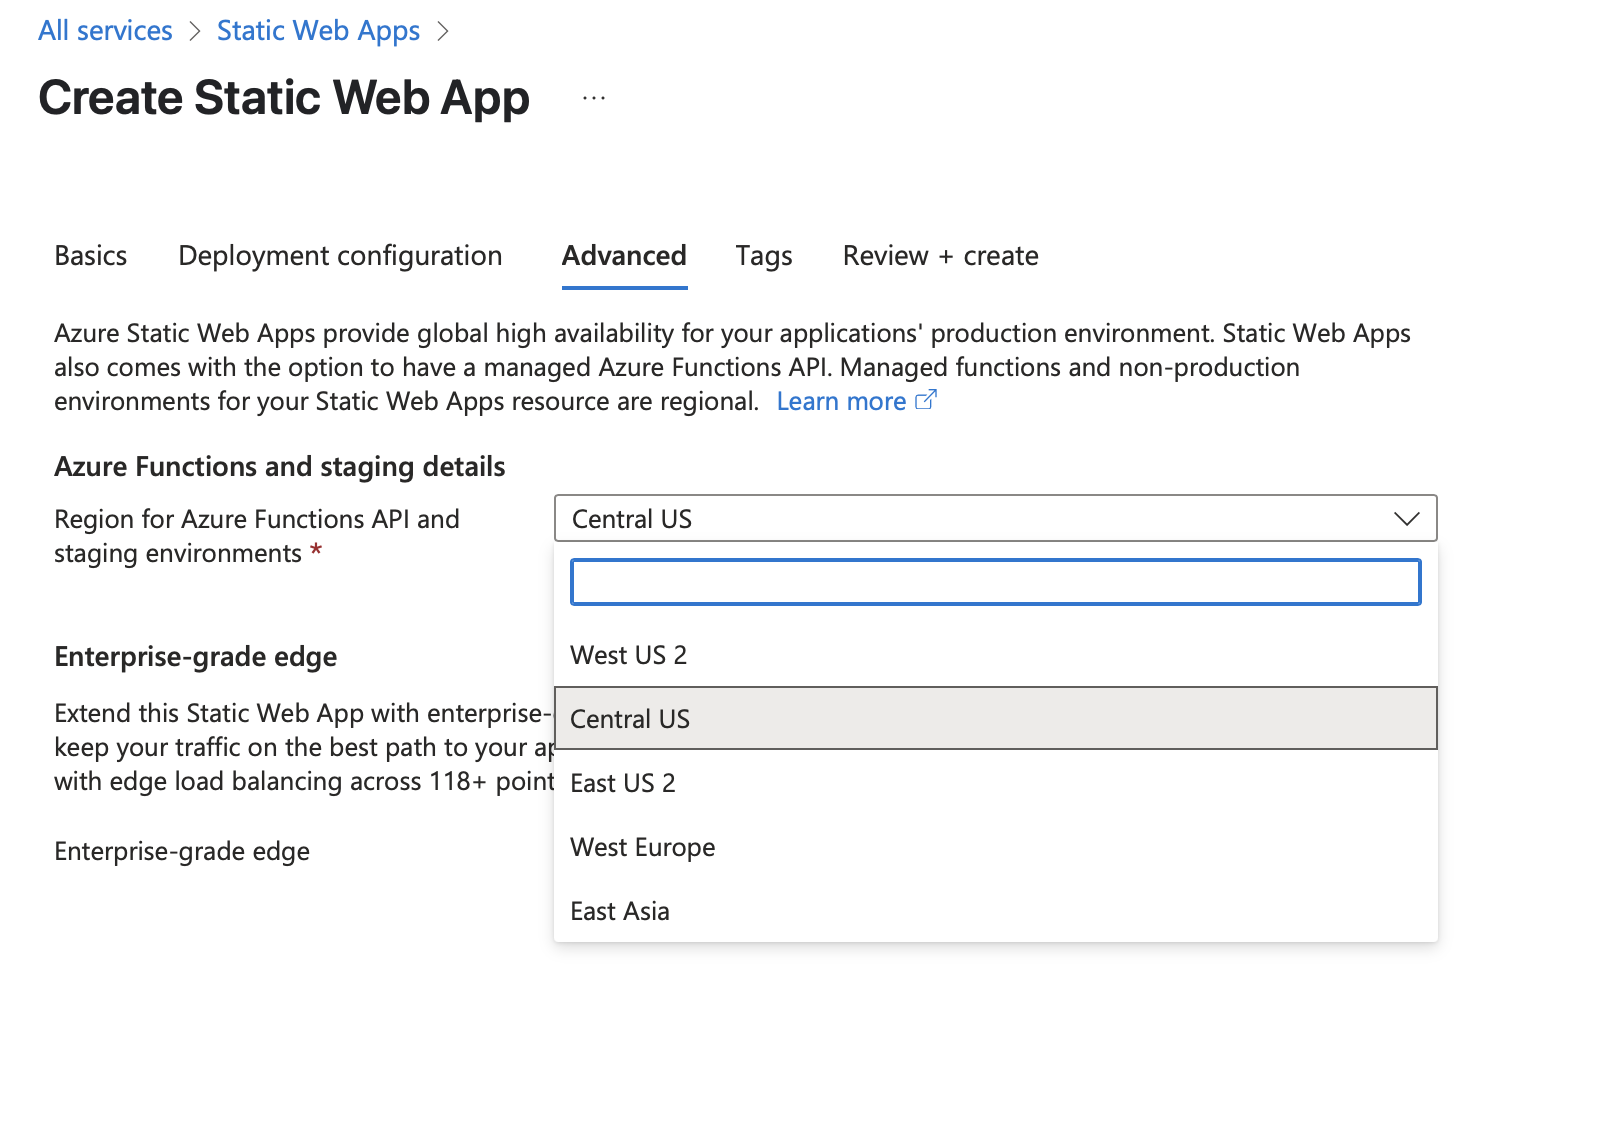Click the Enterprise-grade edge field label
Viewport: 1608px width, 1126px height.
(x=182, y=851)
